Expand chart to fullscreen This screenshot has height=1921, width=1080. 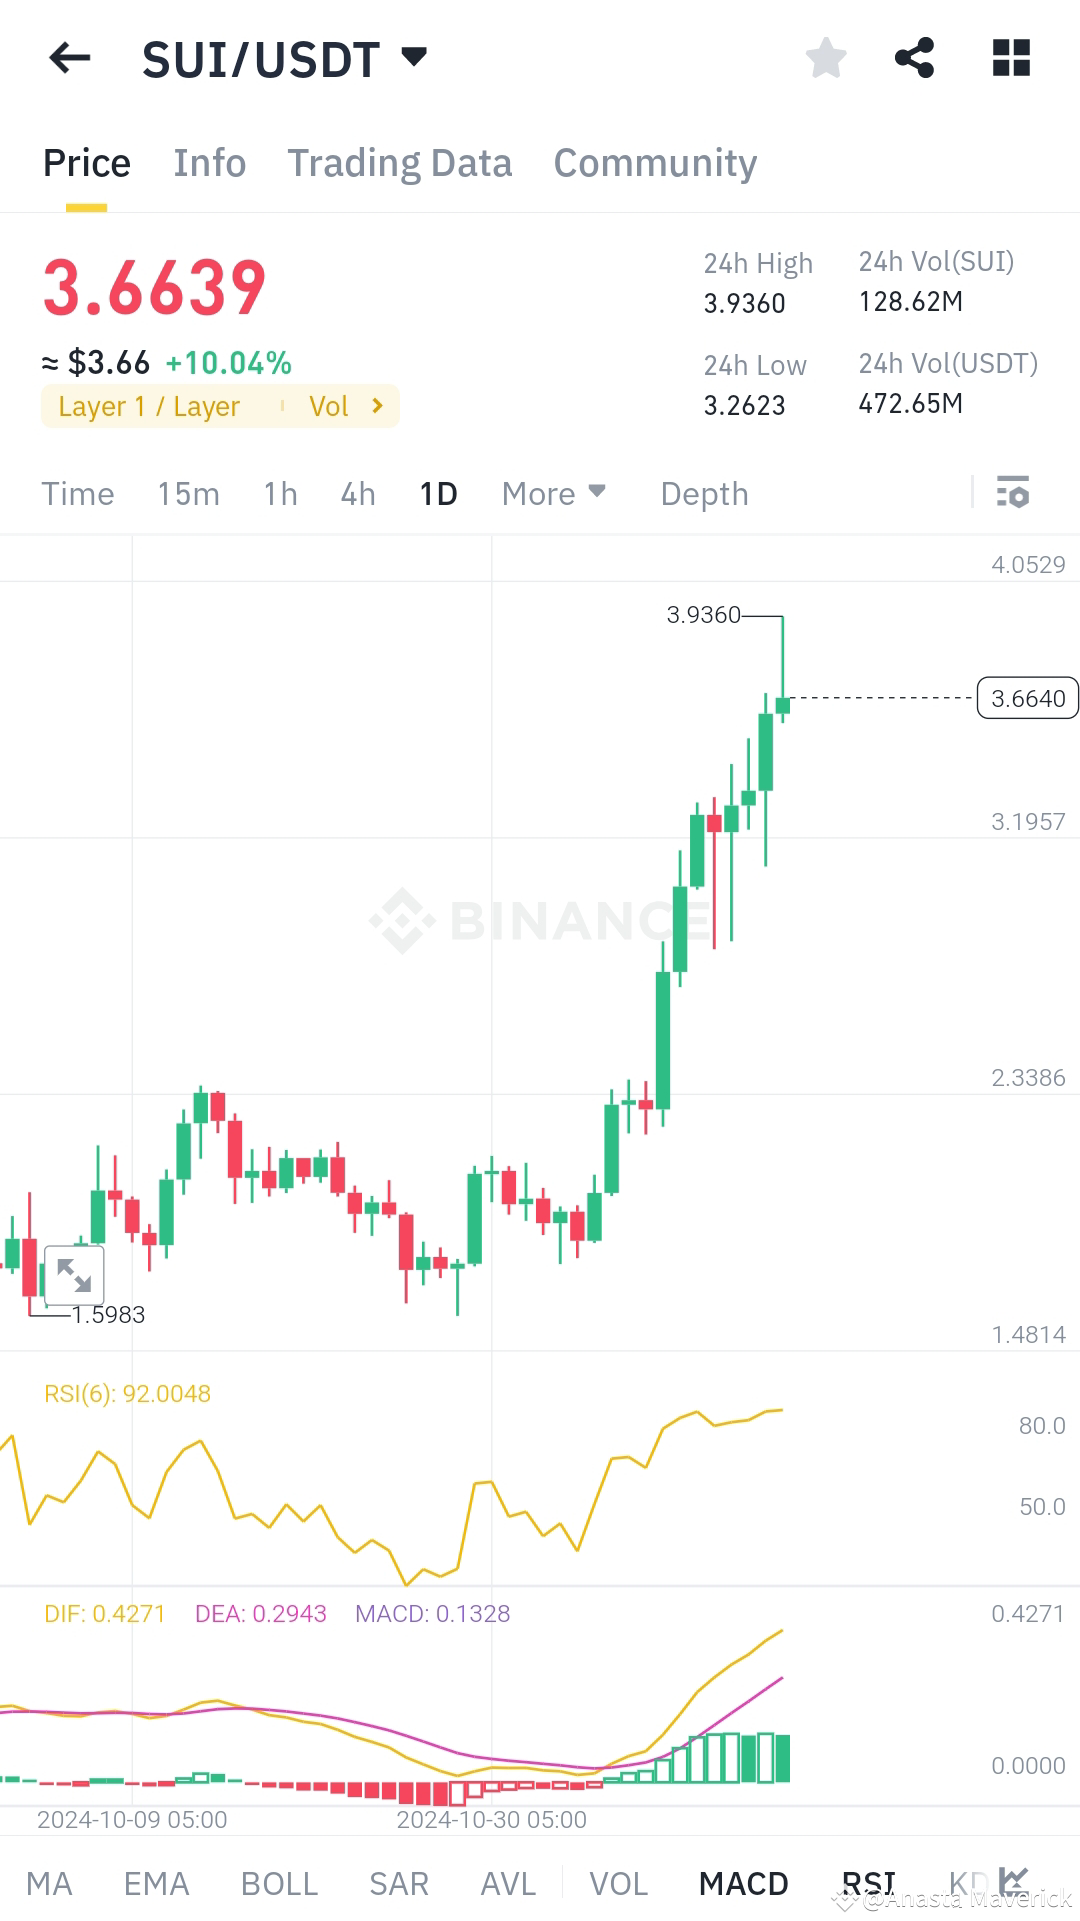(75, 1273)
